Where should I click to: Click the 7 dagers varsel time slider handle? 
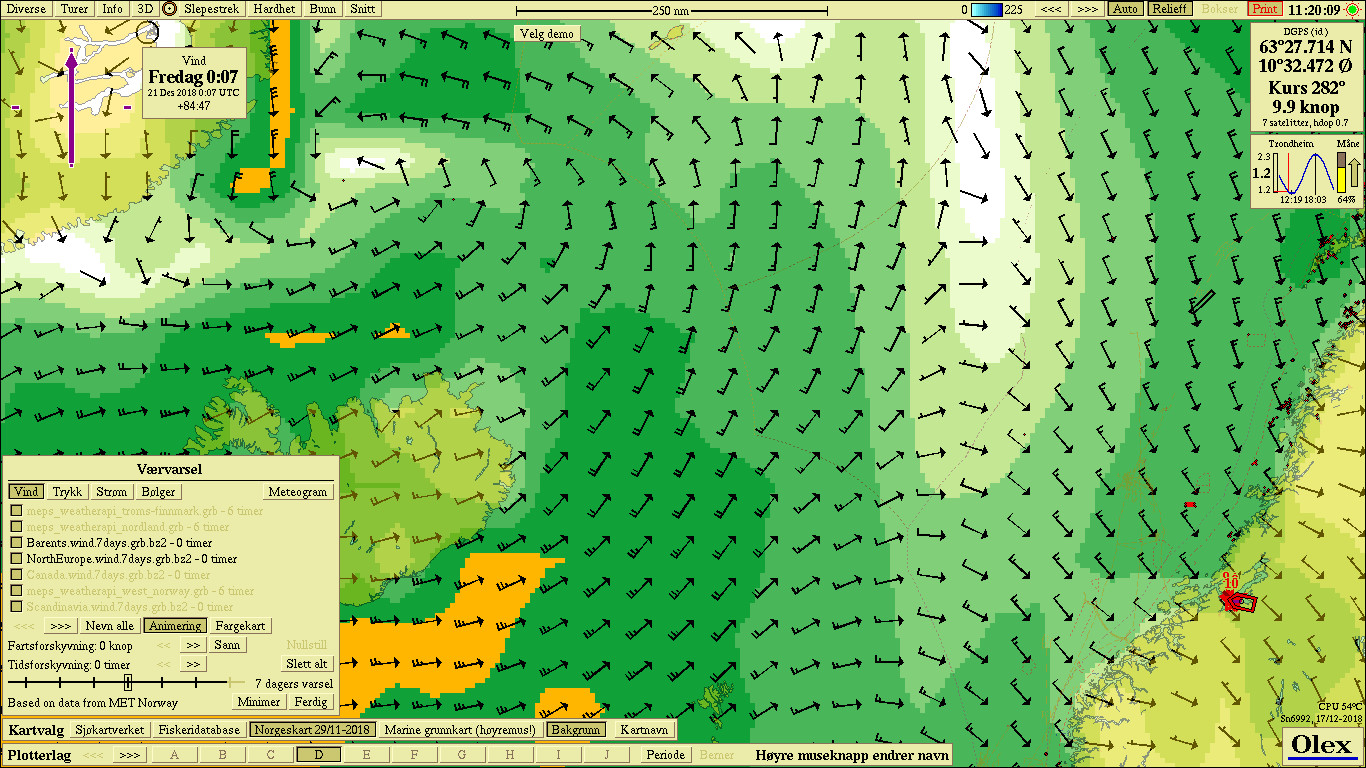point(128,683)
